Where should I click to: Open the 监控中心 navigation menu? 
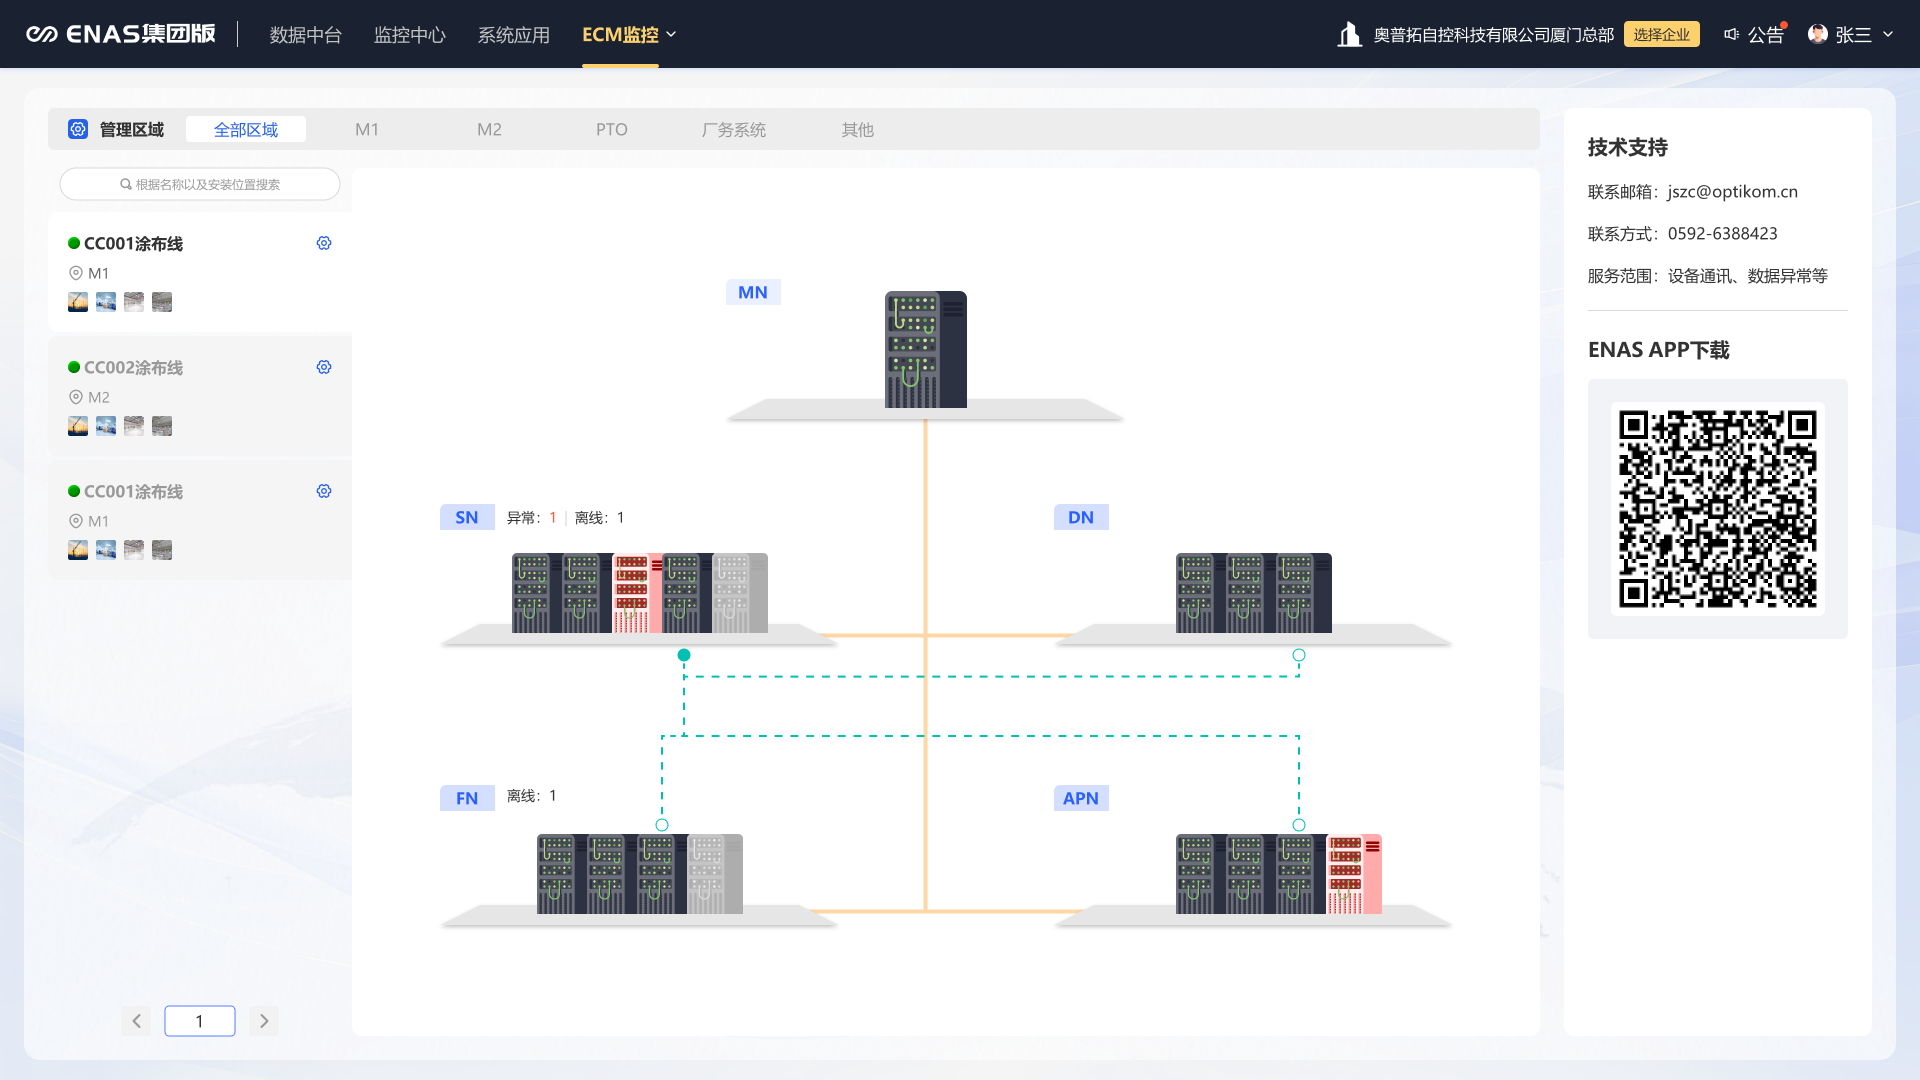[410, 34]
